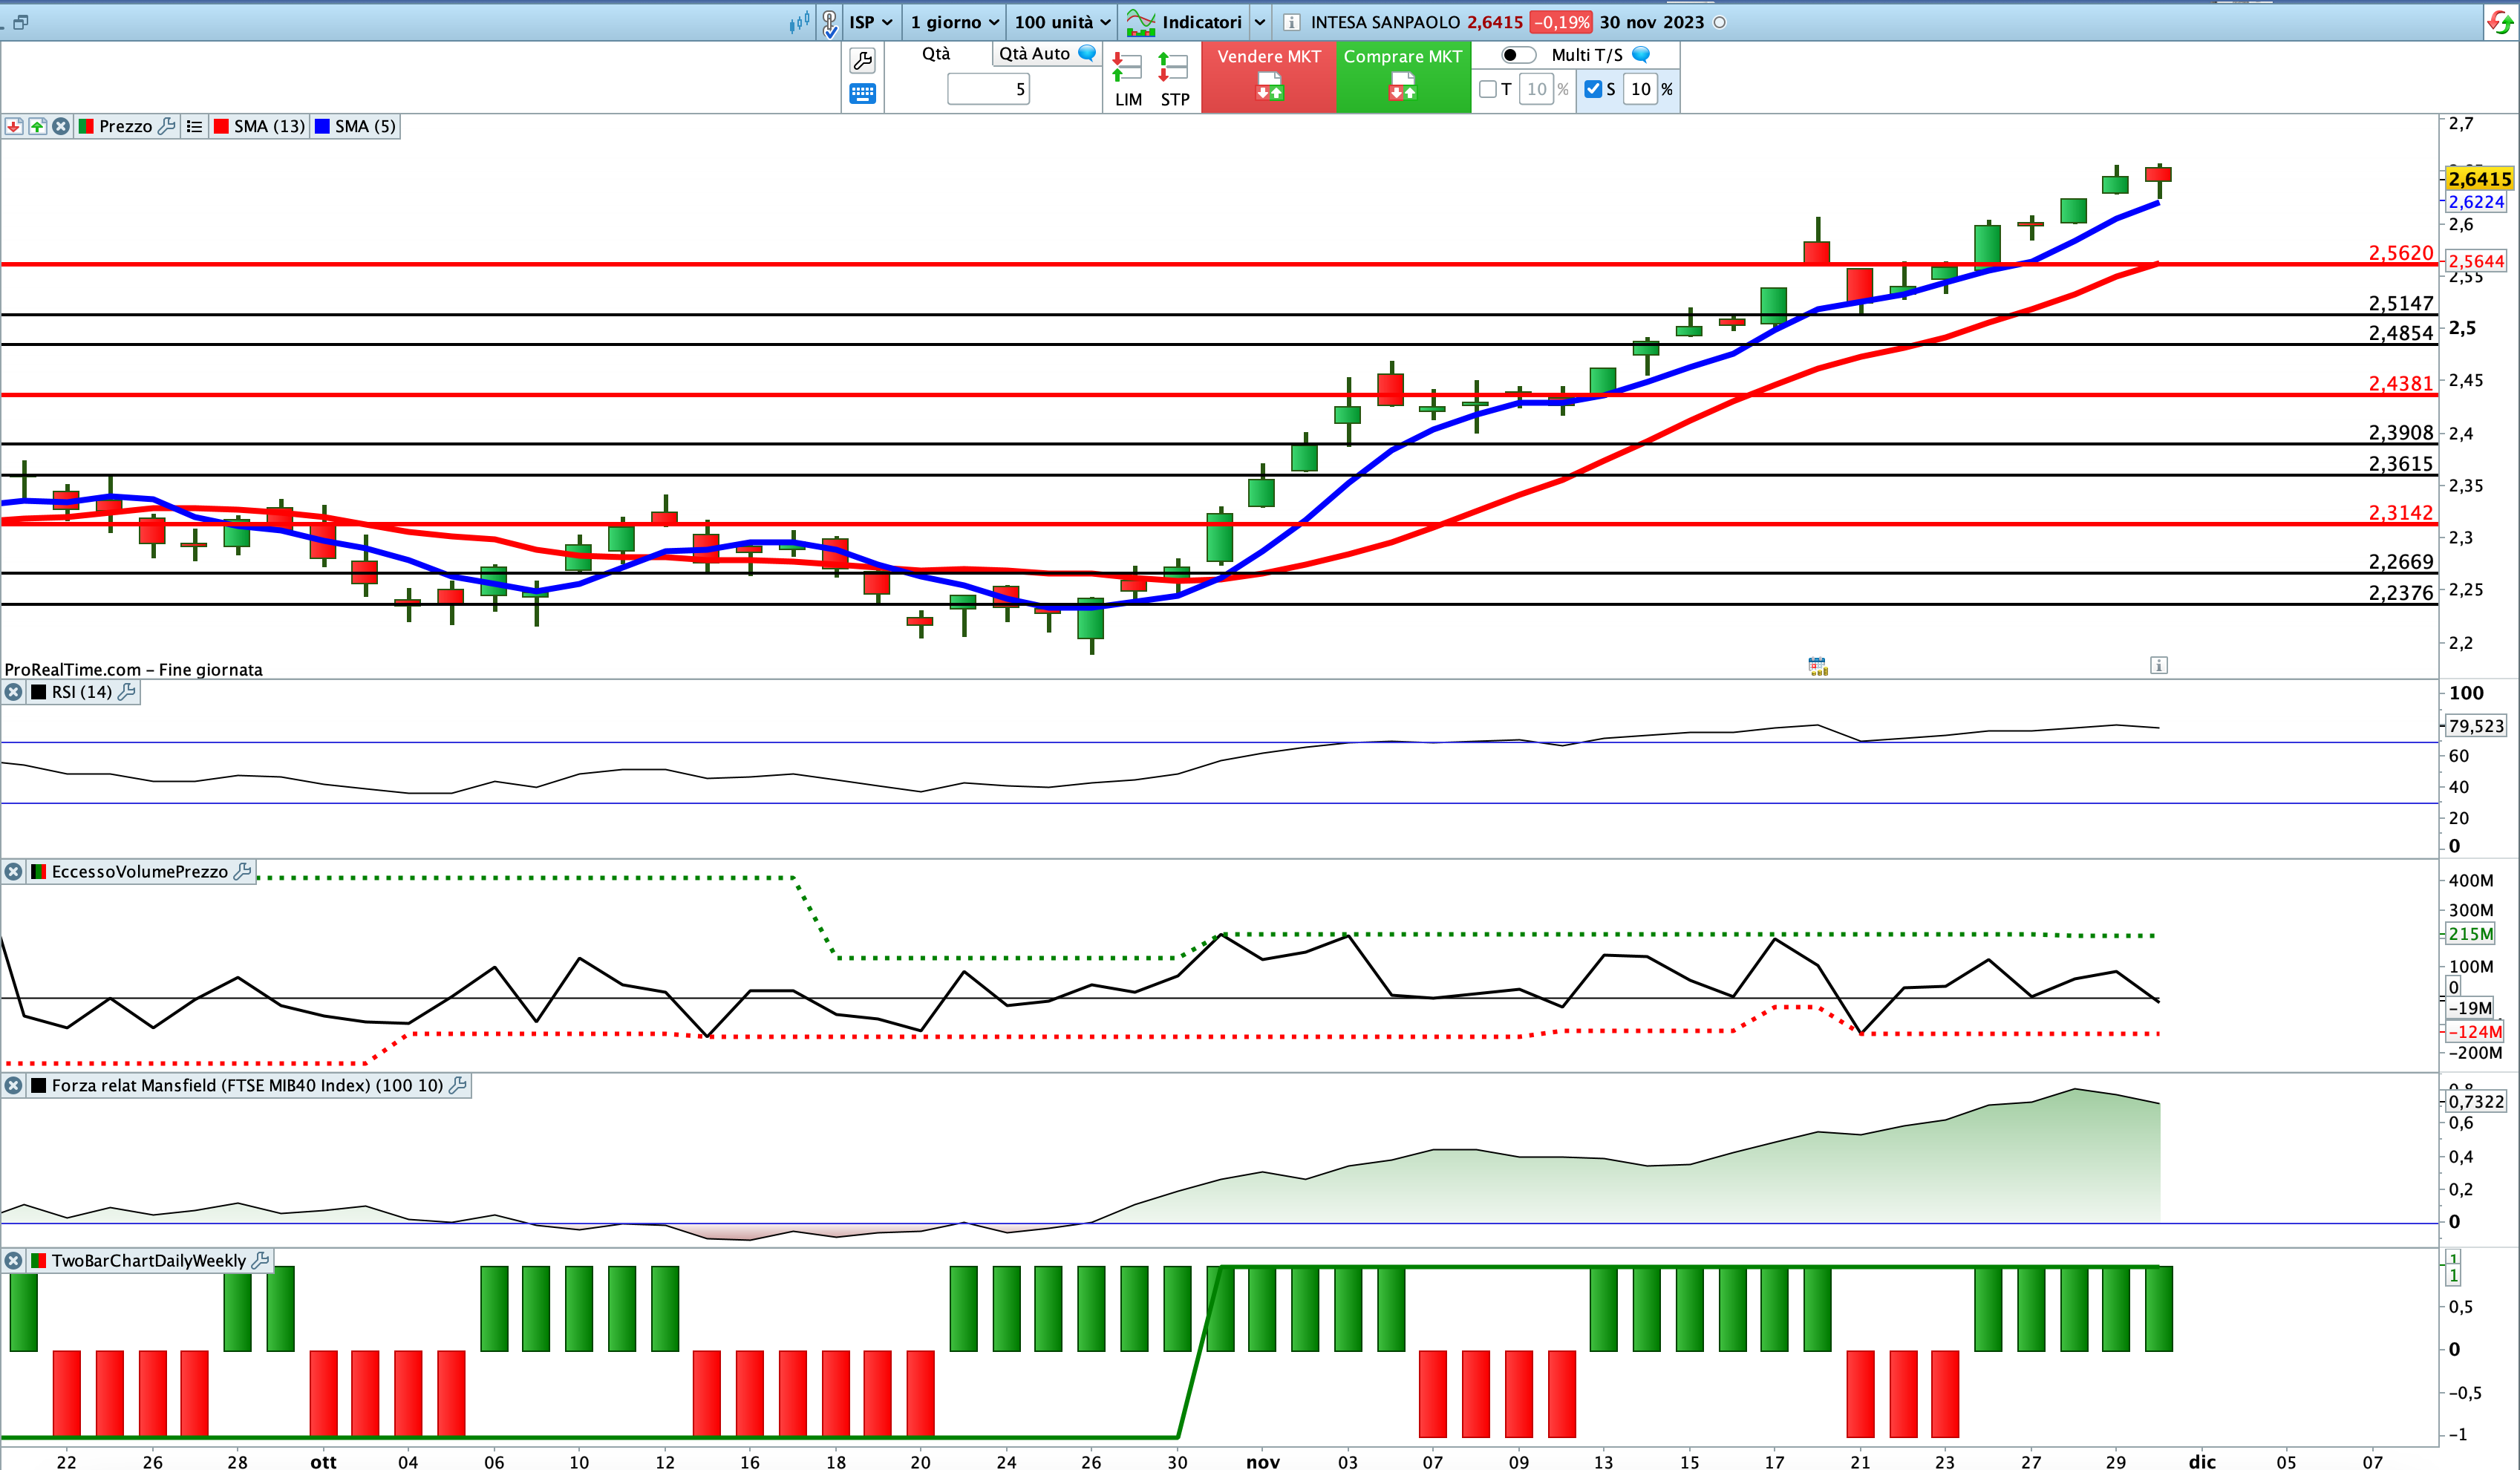This screenshot has width=2520, height=1470.
Task: Open the Indicatori panel
Action: click(x=1184, y=22)
